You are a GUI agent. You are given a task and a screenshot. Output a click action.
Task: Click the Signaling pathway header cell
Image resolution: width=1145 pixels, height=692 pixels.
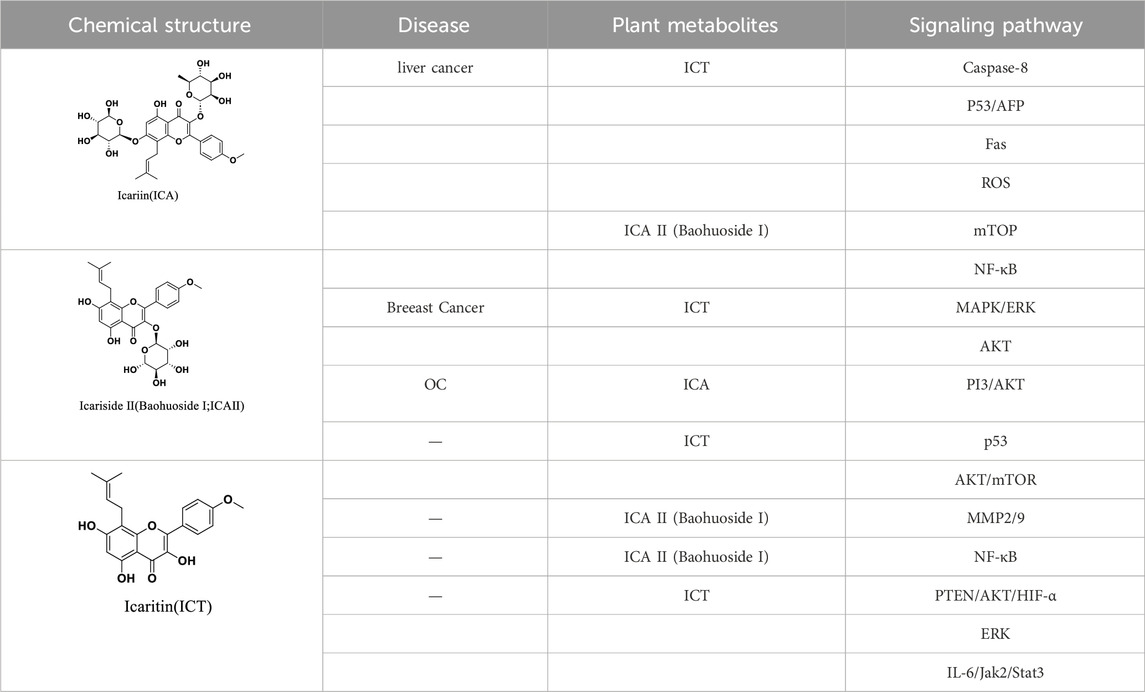pos(995,25)
